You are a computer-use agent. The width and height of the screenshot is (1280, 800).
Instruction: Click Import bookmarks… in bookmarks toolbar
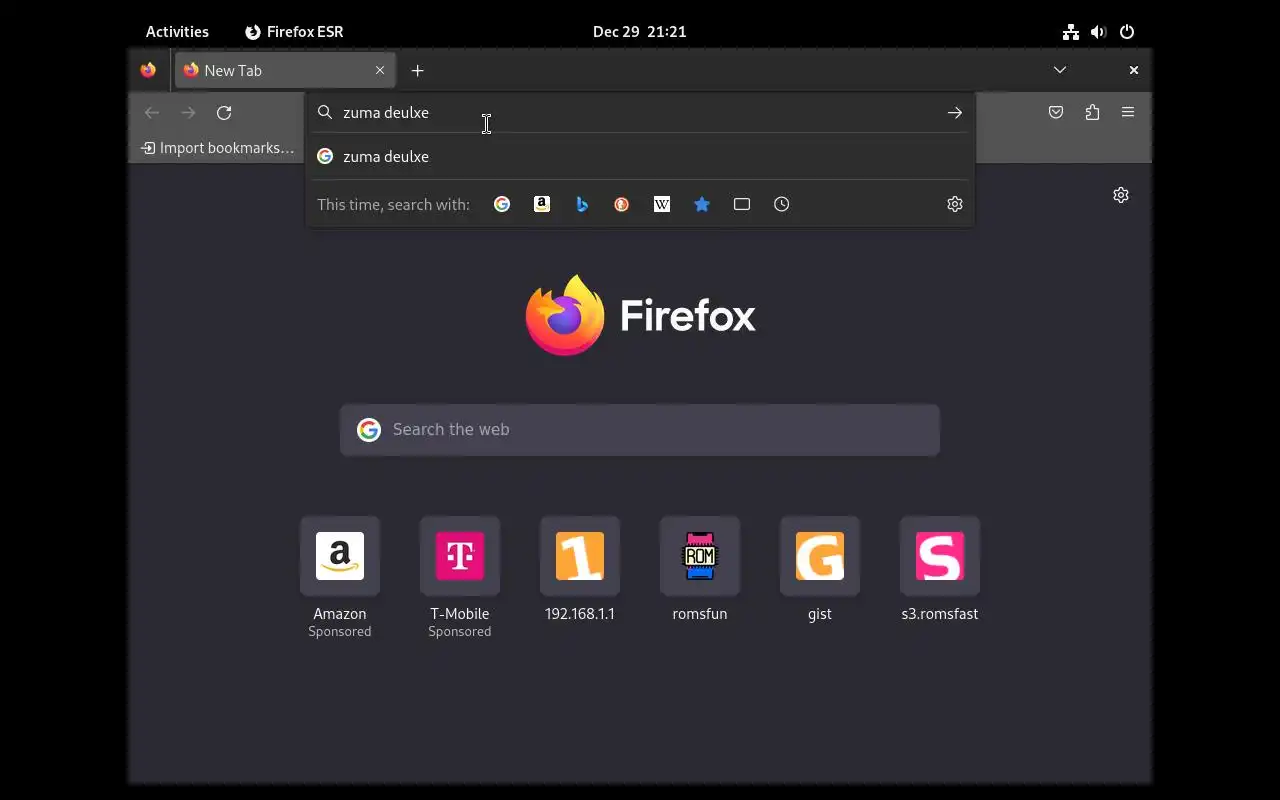tap(218, 148)
